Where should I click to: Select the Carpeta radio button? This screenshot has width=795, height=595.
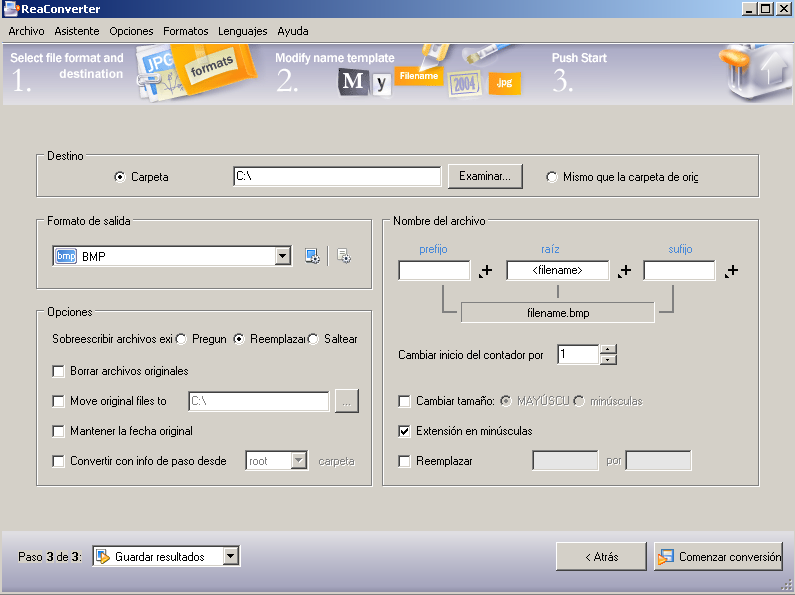[120, 177]
